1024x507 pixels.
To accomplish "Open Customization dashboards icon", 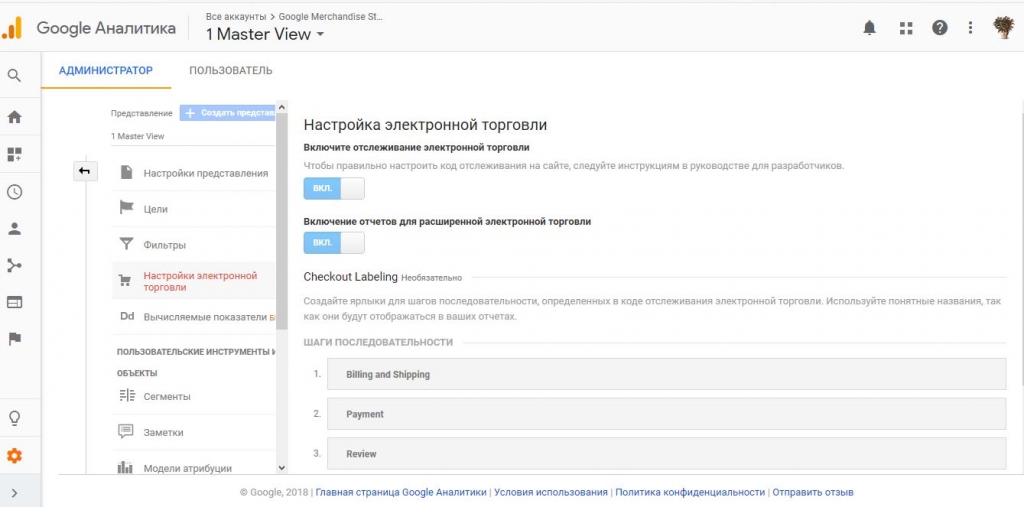I will [x=14, y=154].
